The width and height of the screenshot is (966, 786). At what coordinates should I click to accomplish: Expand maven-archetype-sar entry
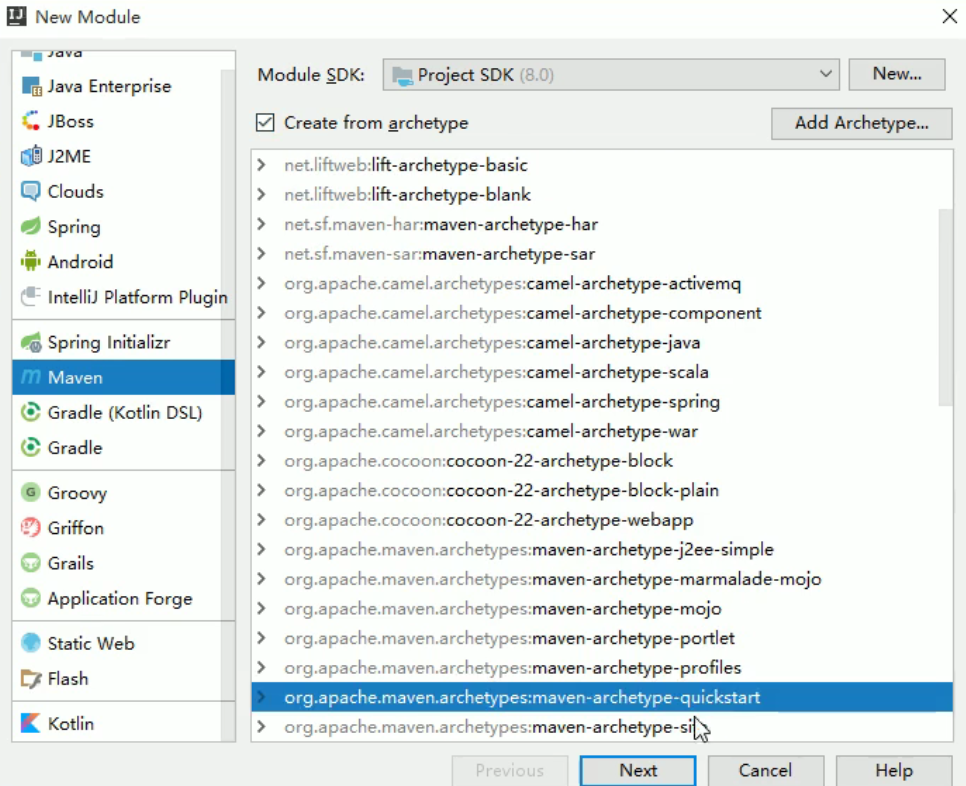(261, 253)
